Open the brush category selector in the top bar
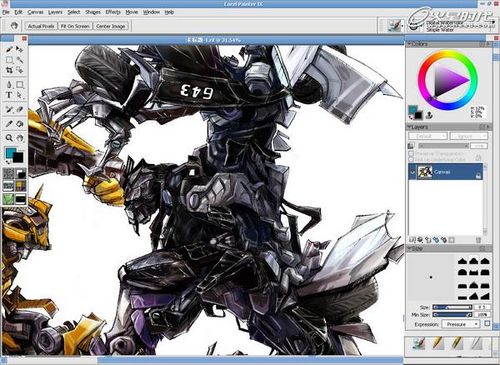Viewport: 500px width, 365px height. click(395, 25)
